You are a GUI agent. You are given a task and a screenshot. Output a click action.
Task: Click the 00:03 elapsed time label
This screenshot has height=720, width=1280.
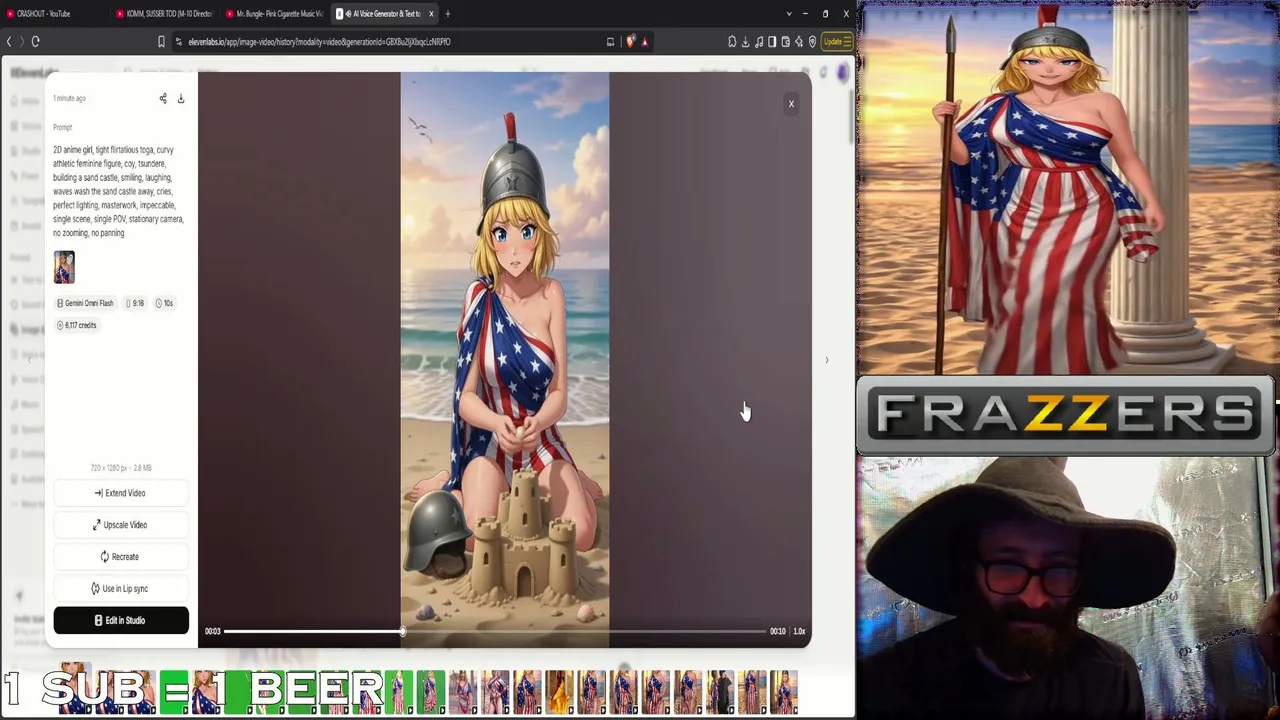point(212,631)
